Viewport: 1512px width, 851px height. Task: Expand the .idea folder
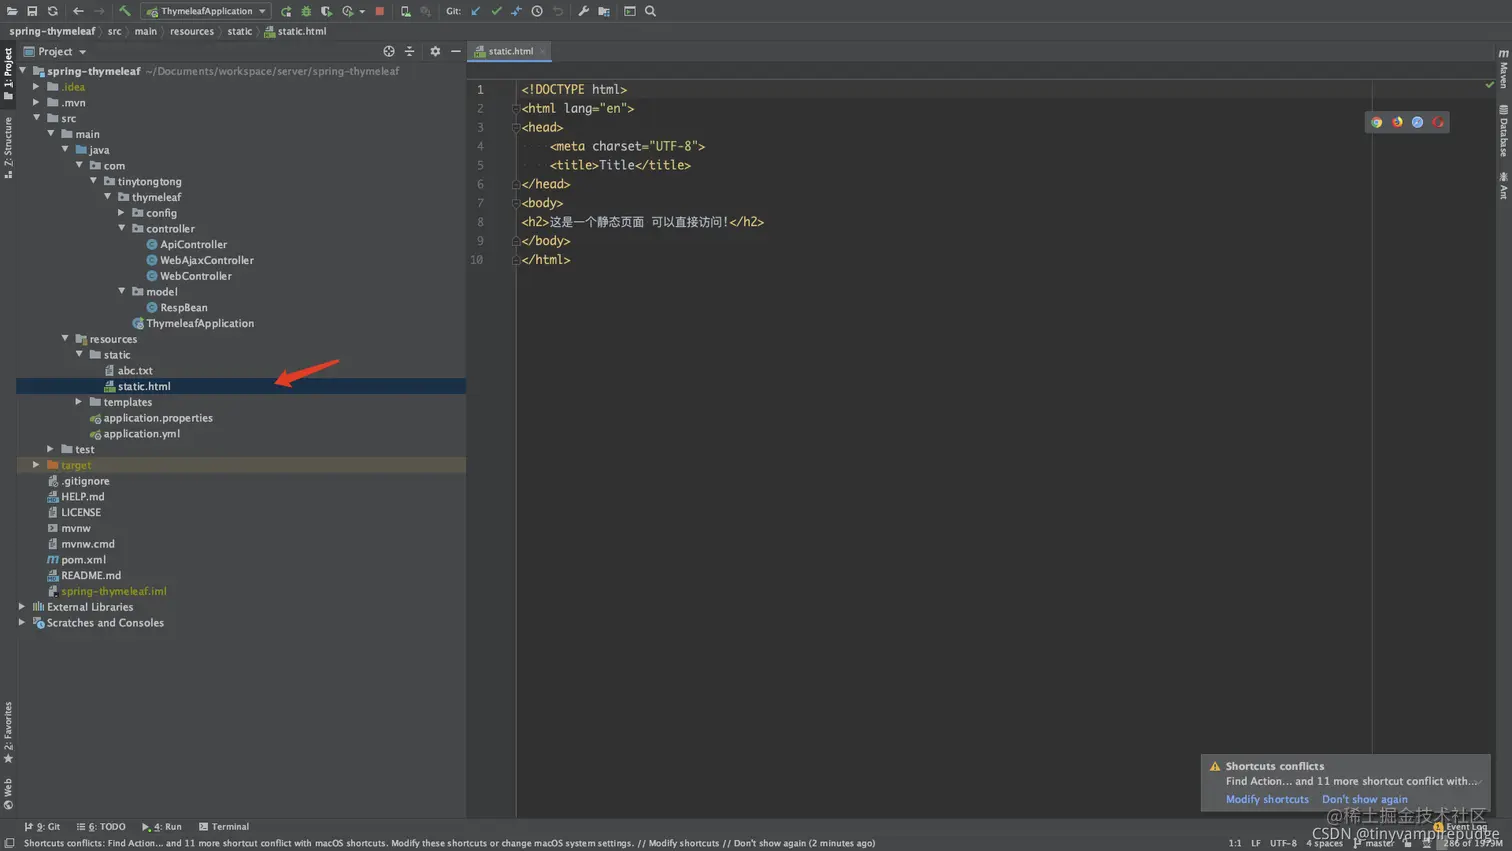(37, 87)
